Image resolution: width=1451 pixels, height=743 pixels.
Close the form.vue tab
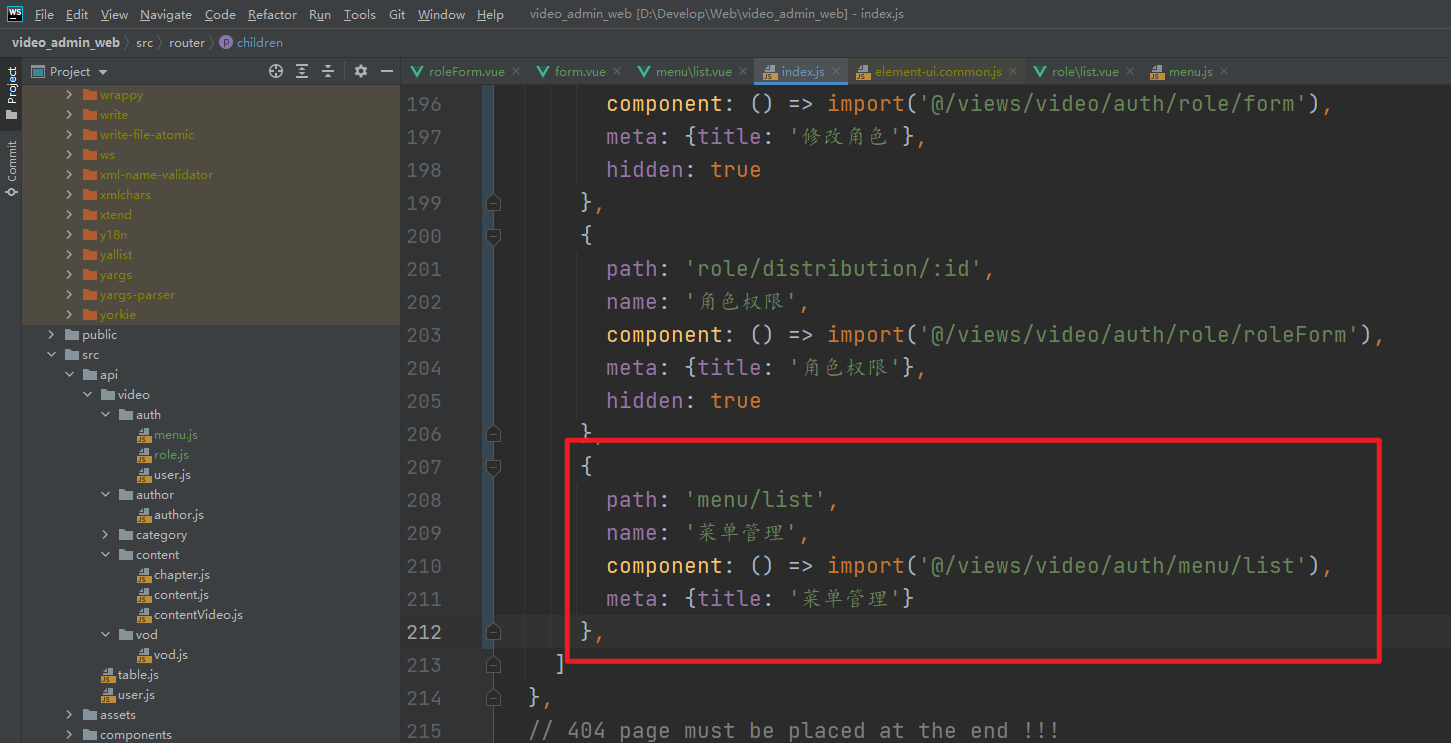click(x=617, y=72)
